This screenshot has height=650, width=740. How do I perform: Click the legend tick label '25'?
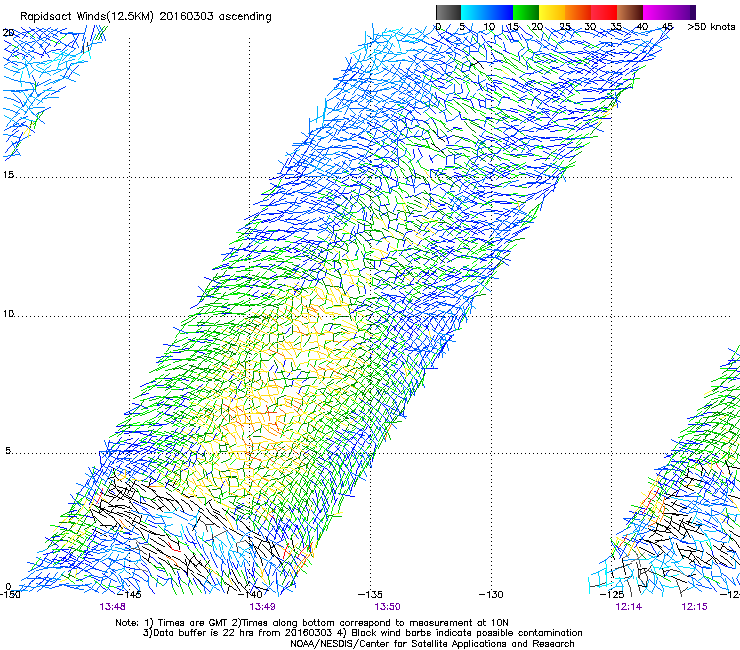click(565, 27)
